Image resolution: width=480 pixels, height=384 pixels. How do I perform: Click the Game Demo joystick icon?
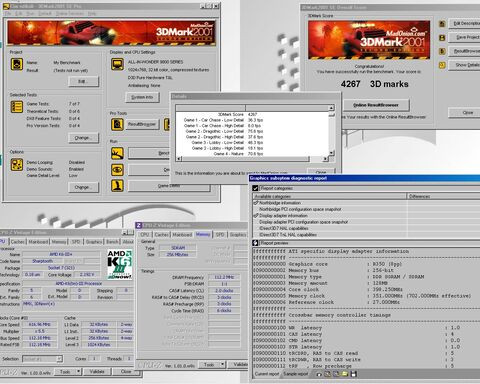coord(117,186)
